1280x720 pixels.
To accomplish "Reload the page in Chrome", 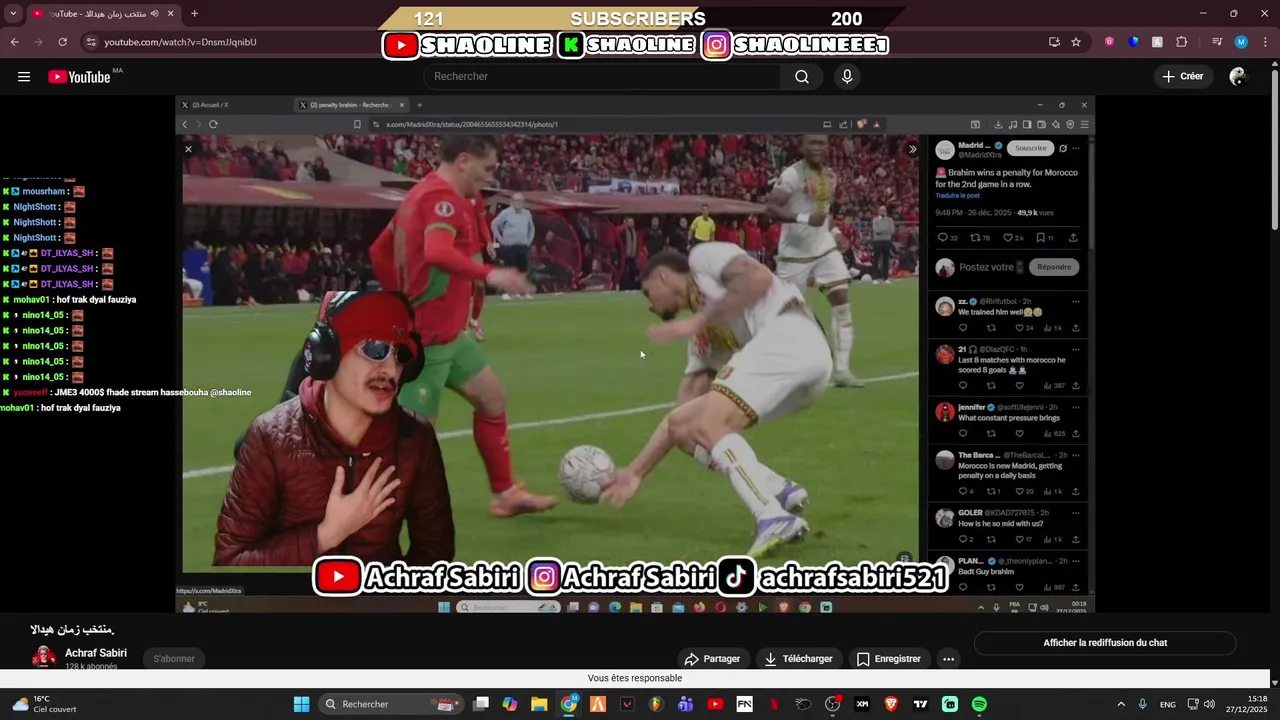I will click(x=62, y=42).
